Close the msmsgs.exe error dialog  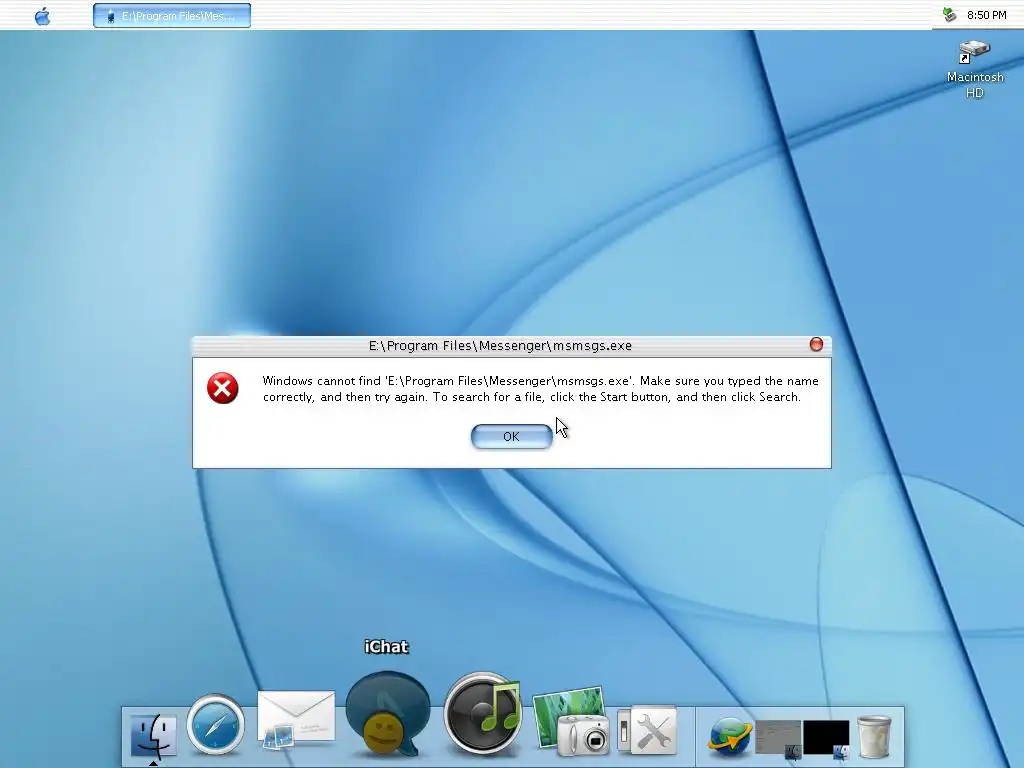(816, 345)
